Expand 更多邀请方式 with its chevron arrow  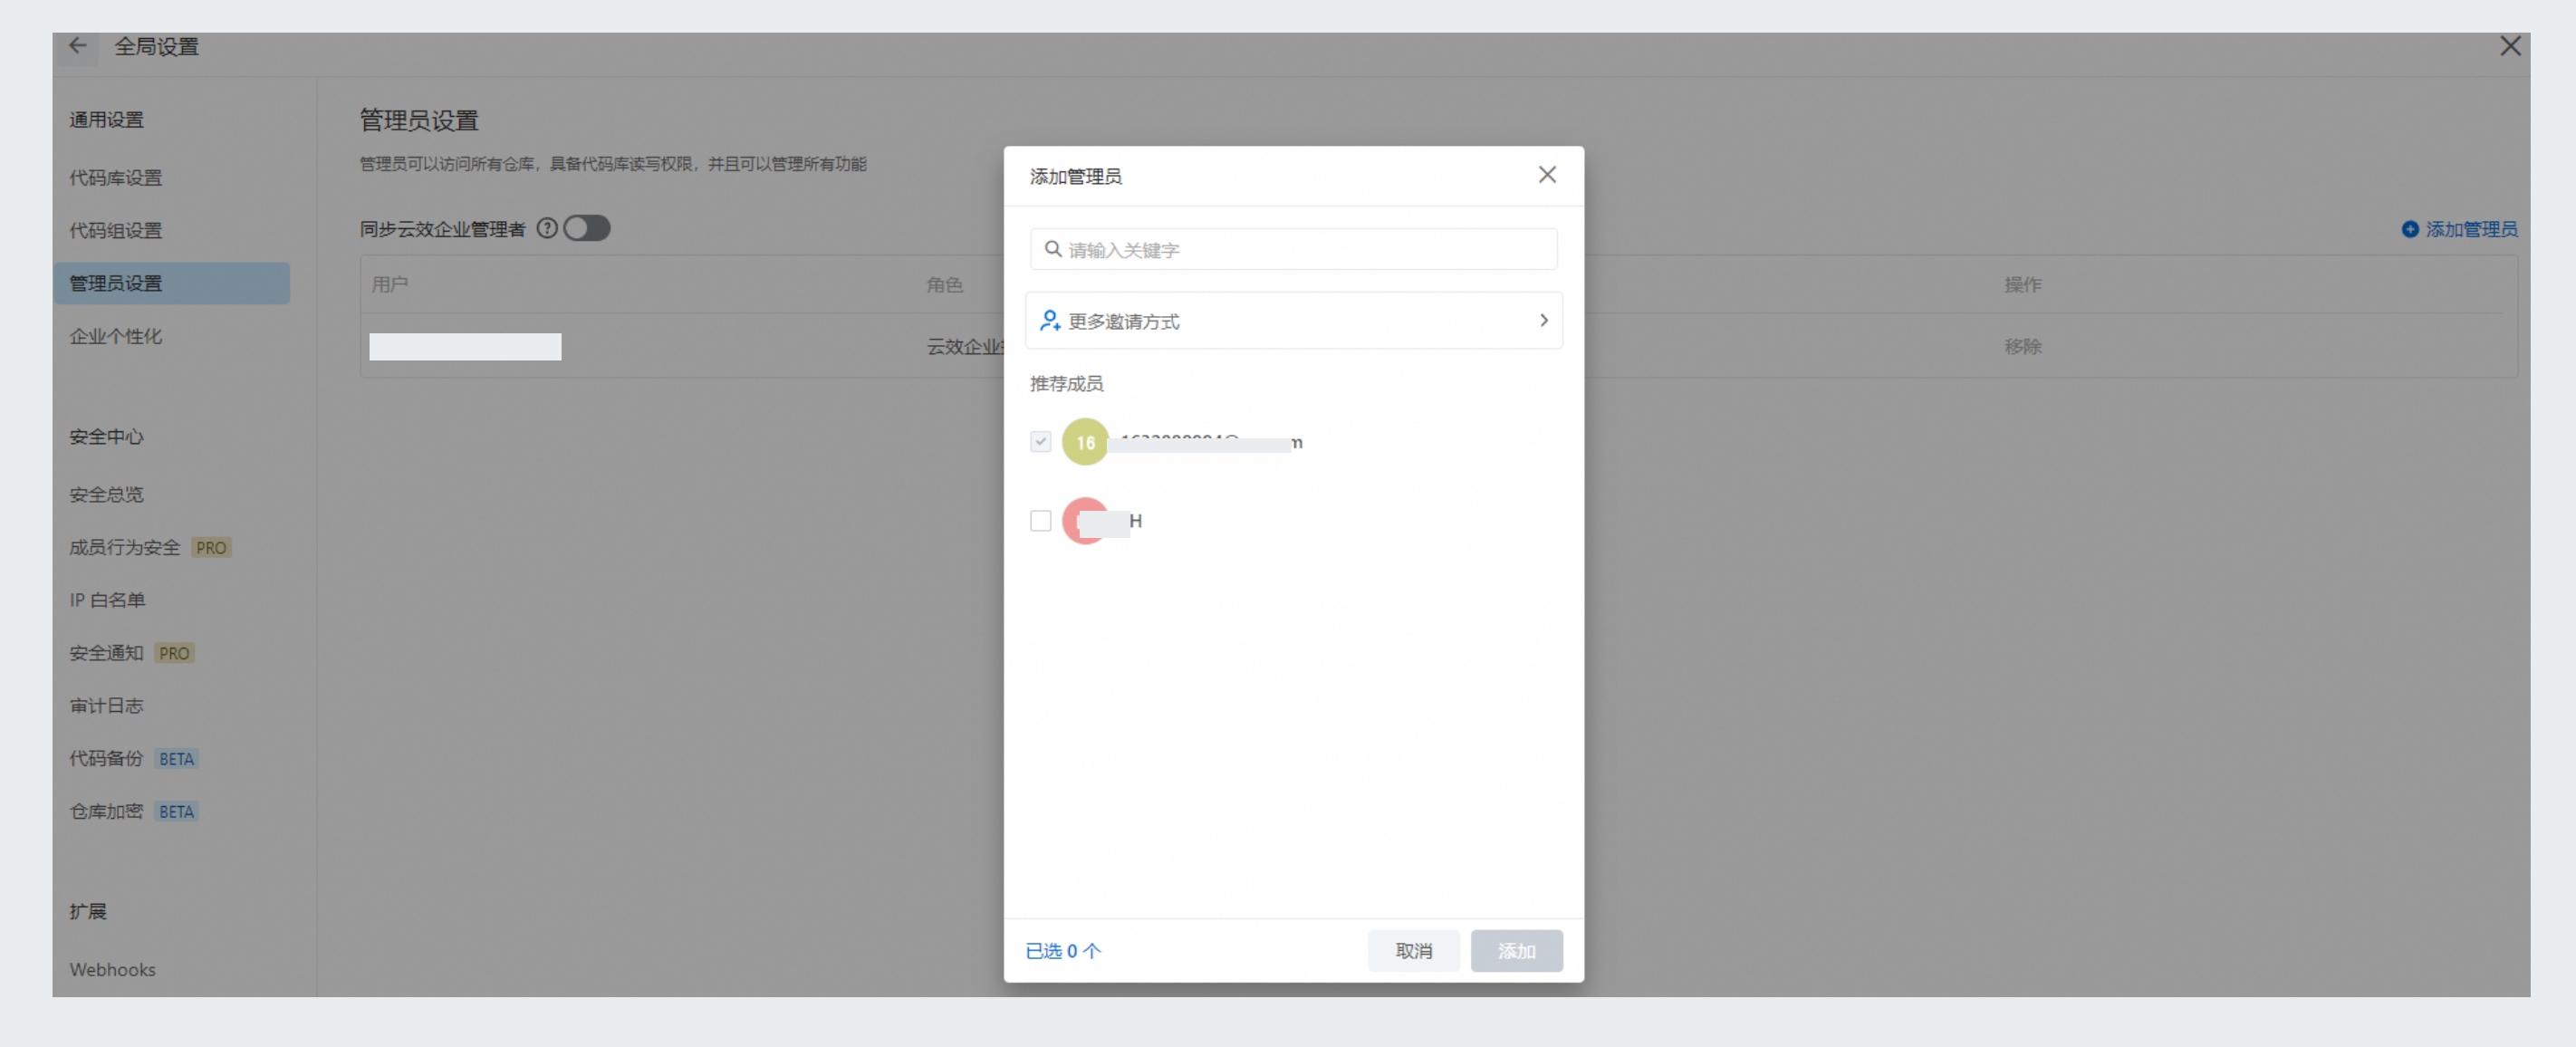[x=1543, y=321]
